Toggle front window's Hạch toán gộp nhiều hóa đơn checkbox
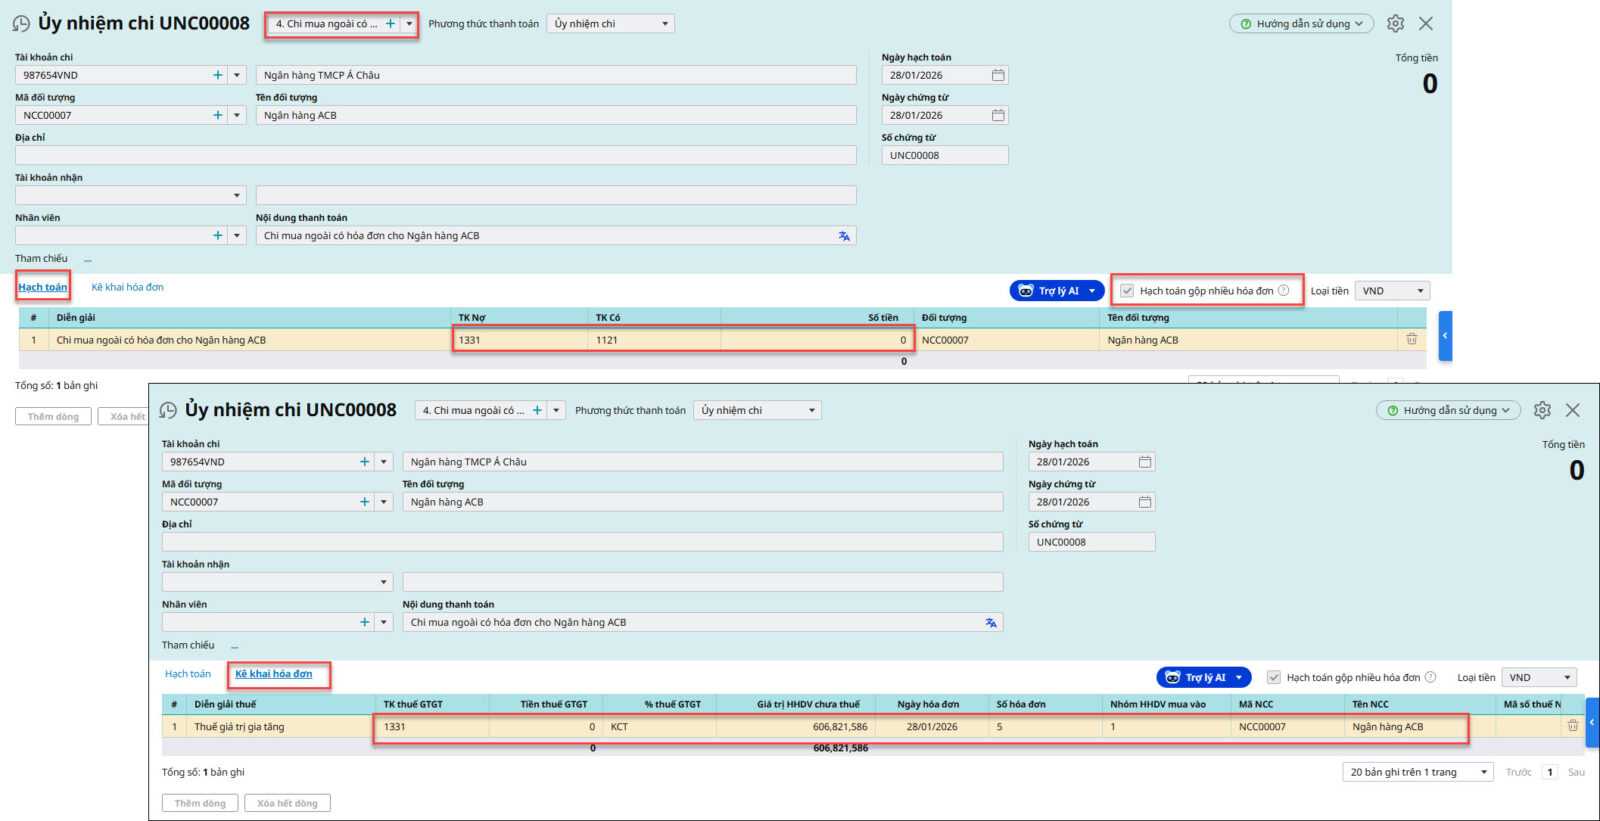 click(x=1273, y=678)
